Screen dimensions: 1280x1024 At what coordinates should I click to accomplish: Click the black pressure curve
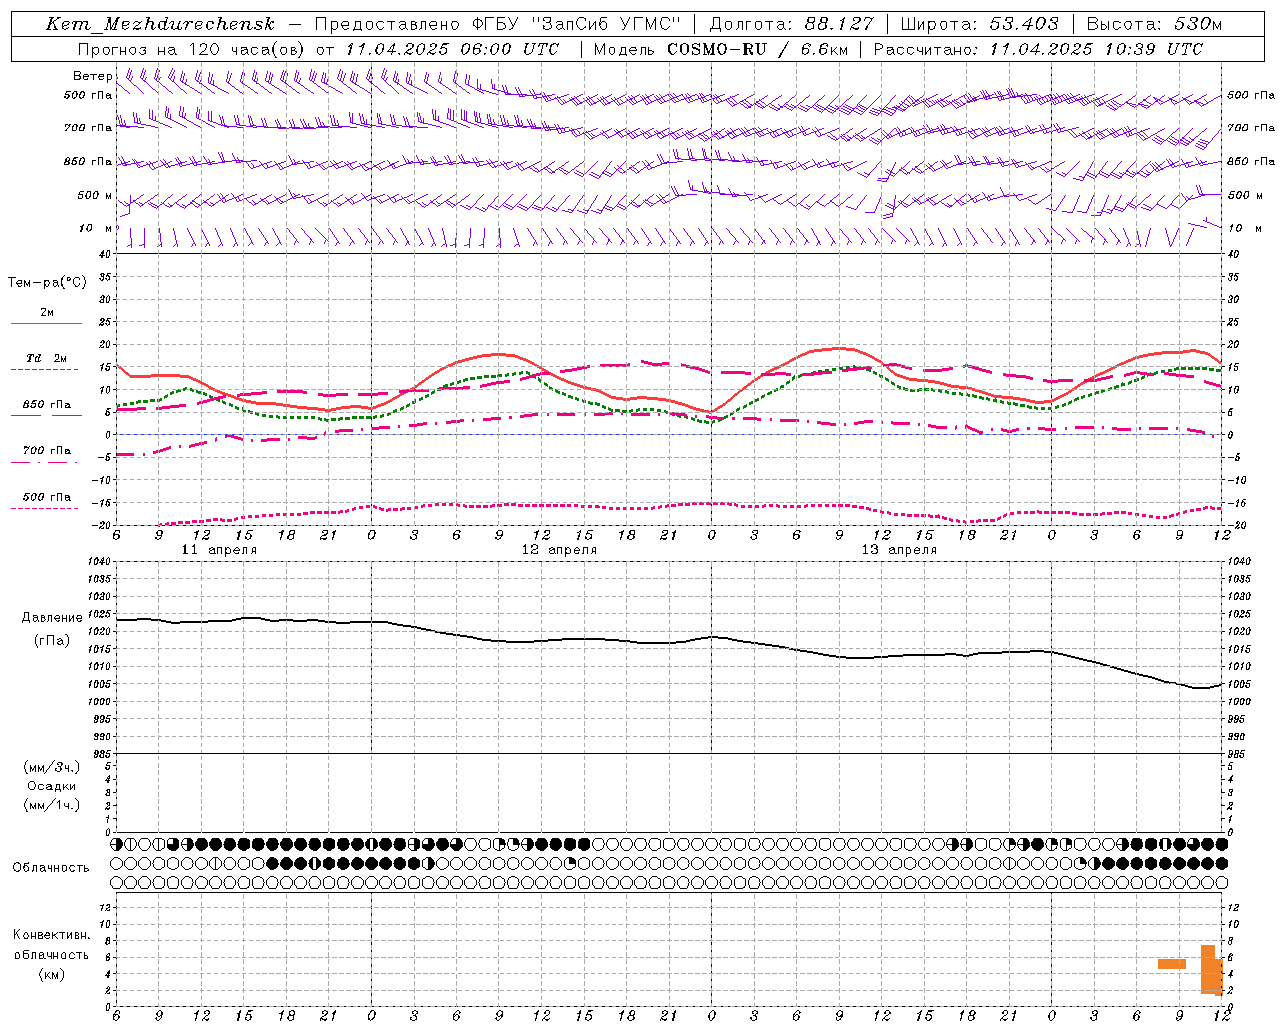click(668, 642)
